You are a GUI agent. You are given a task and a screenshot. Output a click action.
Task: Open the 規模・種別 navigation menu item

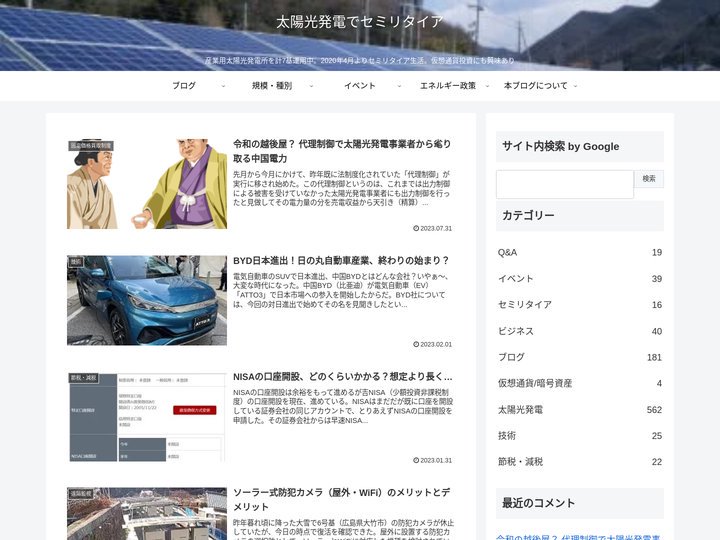[272, 85]
